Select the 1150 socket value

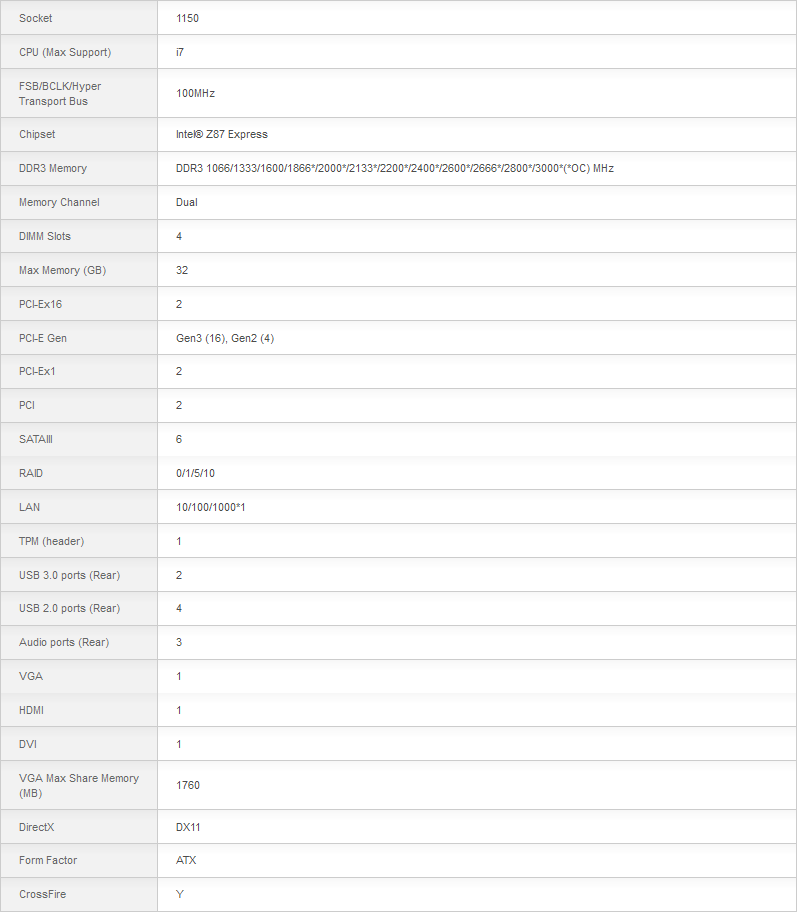coord(187,18)
